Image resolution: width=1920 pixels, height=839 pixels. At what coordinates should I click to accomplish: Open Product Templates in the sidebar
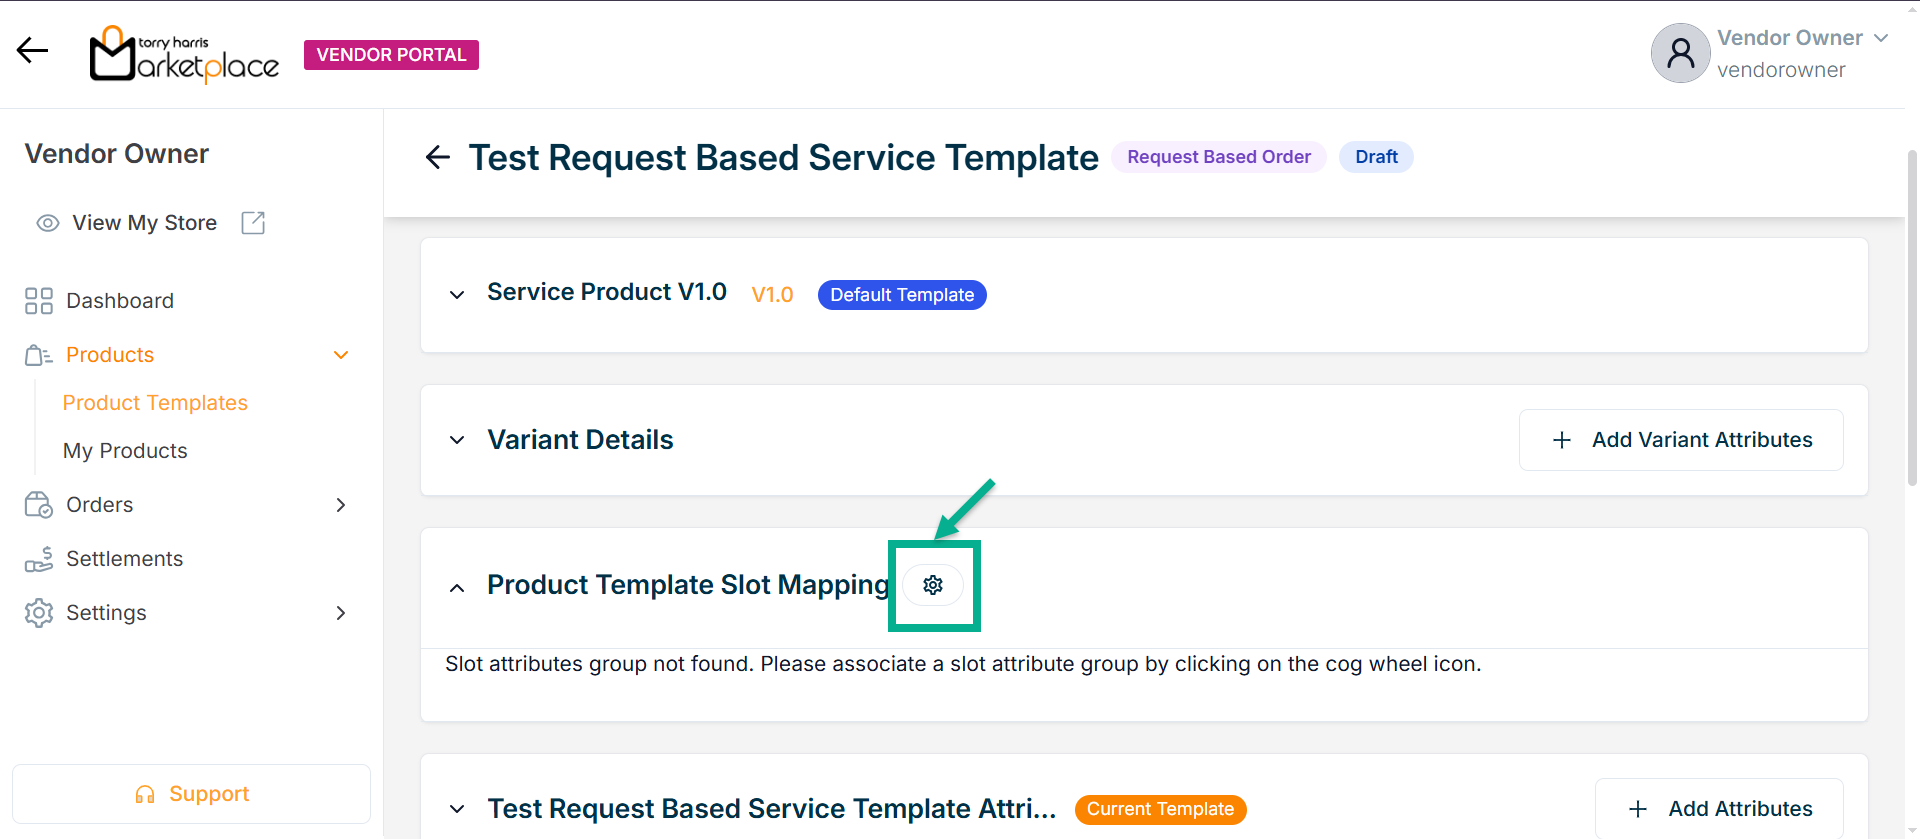(155, 403)
